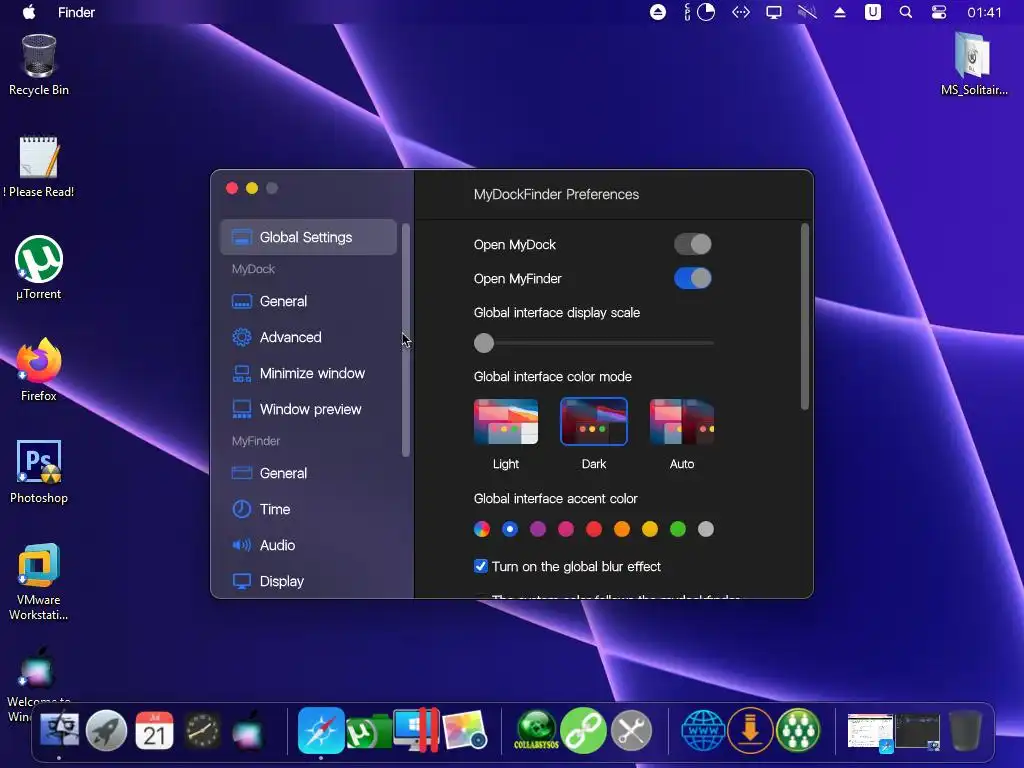This screenshot has height=768, width=1024.
Task: Open Spotlight search in the menu bar
Action: coord(906,12)
